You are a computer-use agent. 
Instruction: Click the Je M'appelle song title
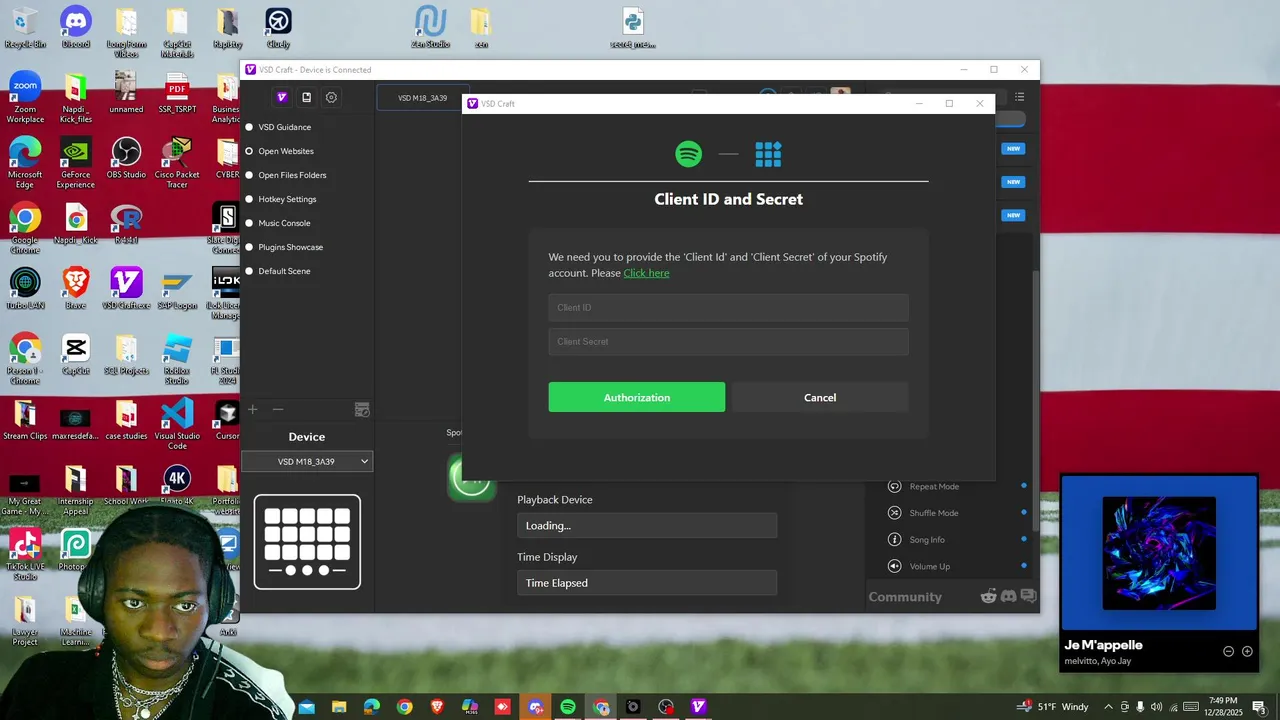[x=1104, y=645]
